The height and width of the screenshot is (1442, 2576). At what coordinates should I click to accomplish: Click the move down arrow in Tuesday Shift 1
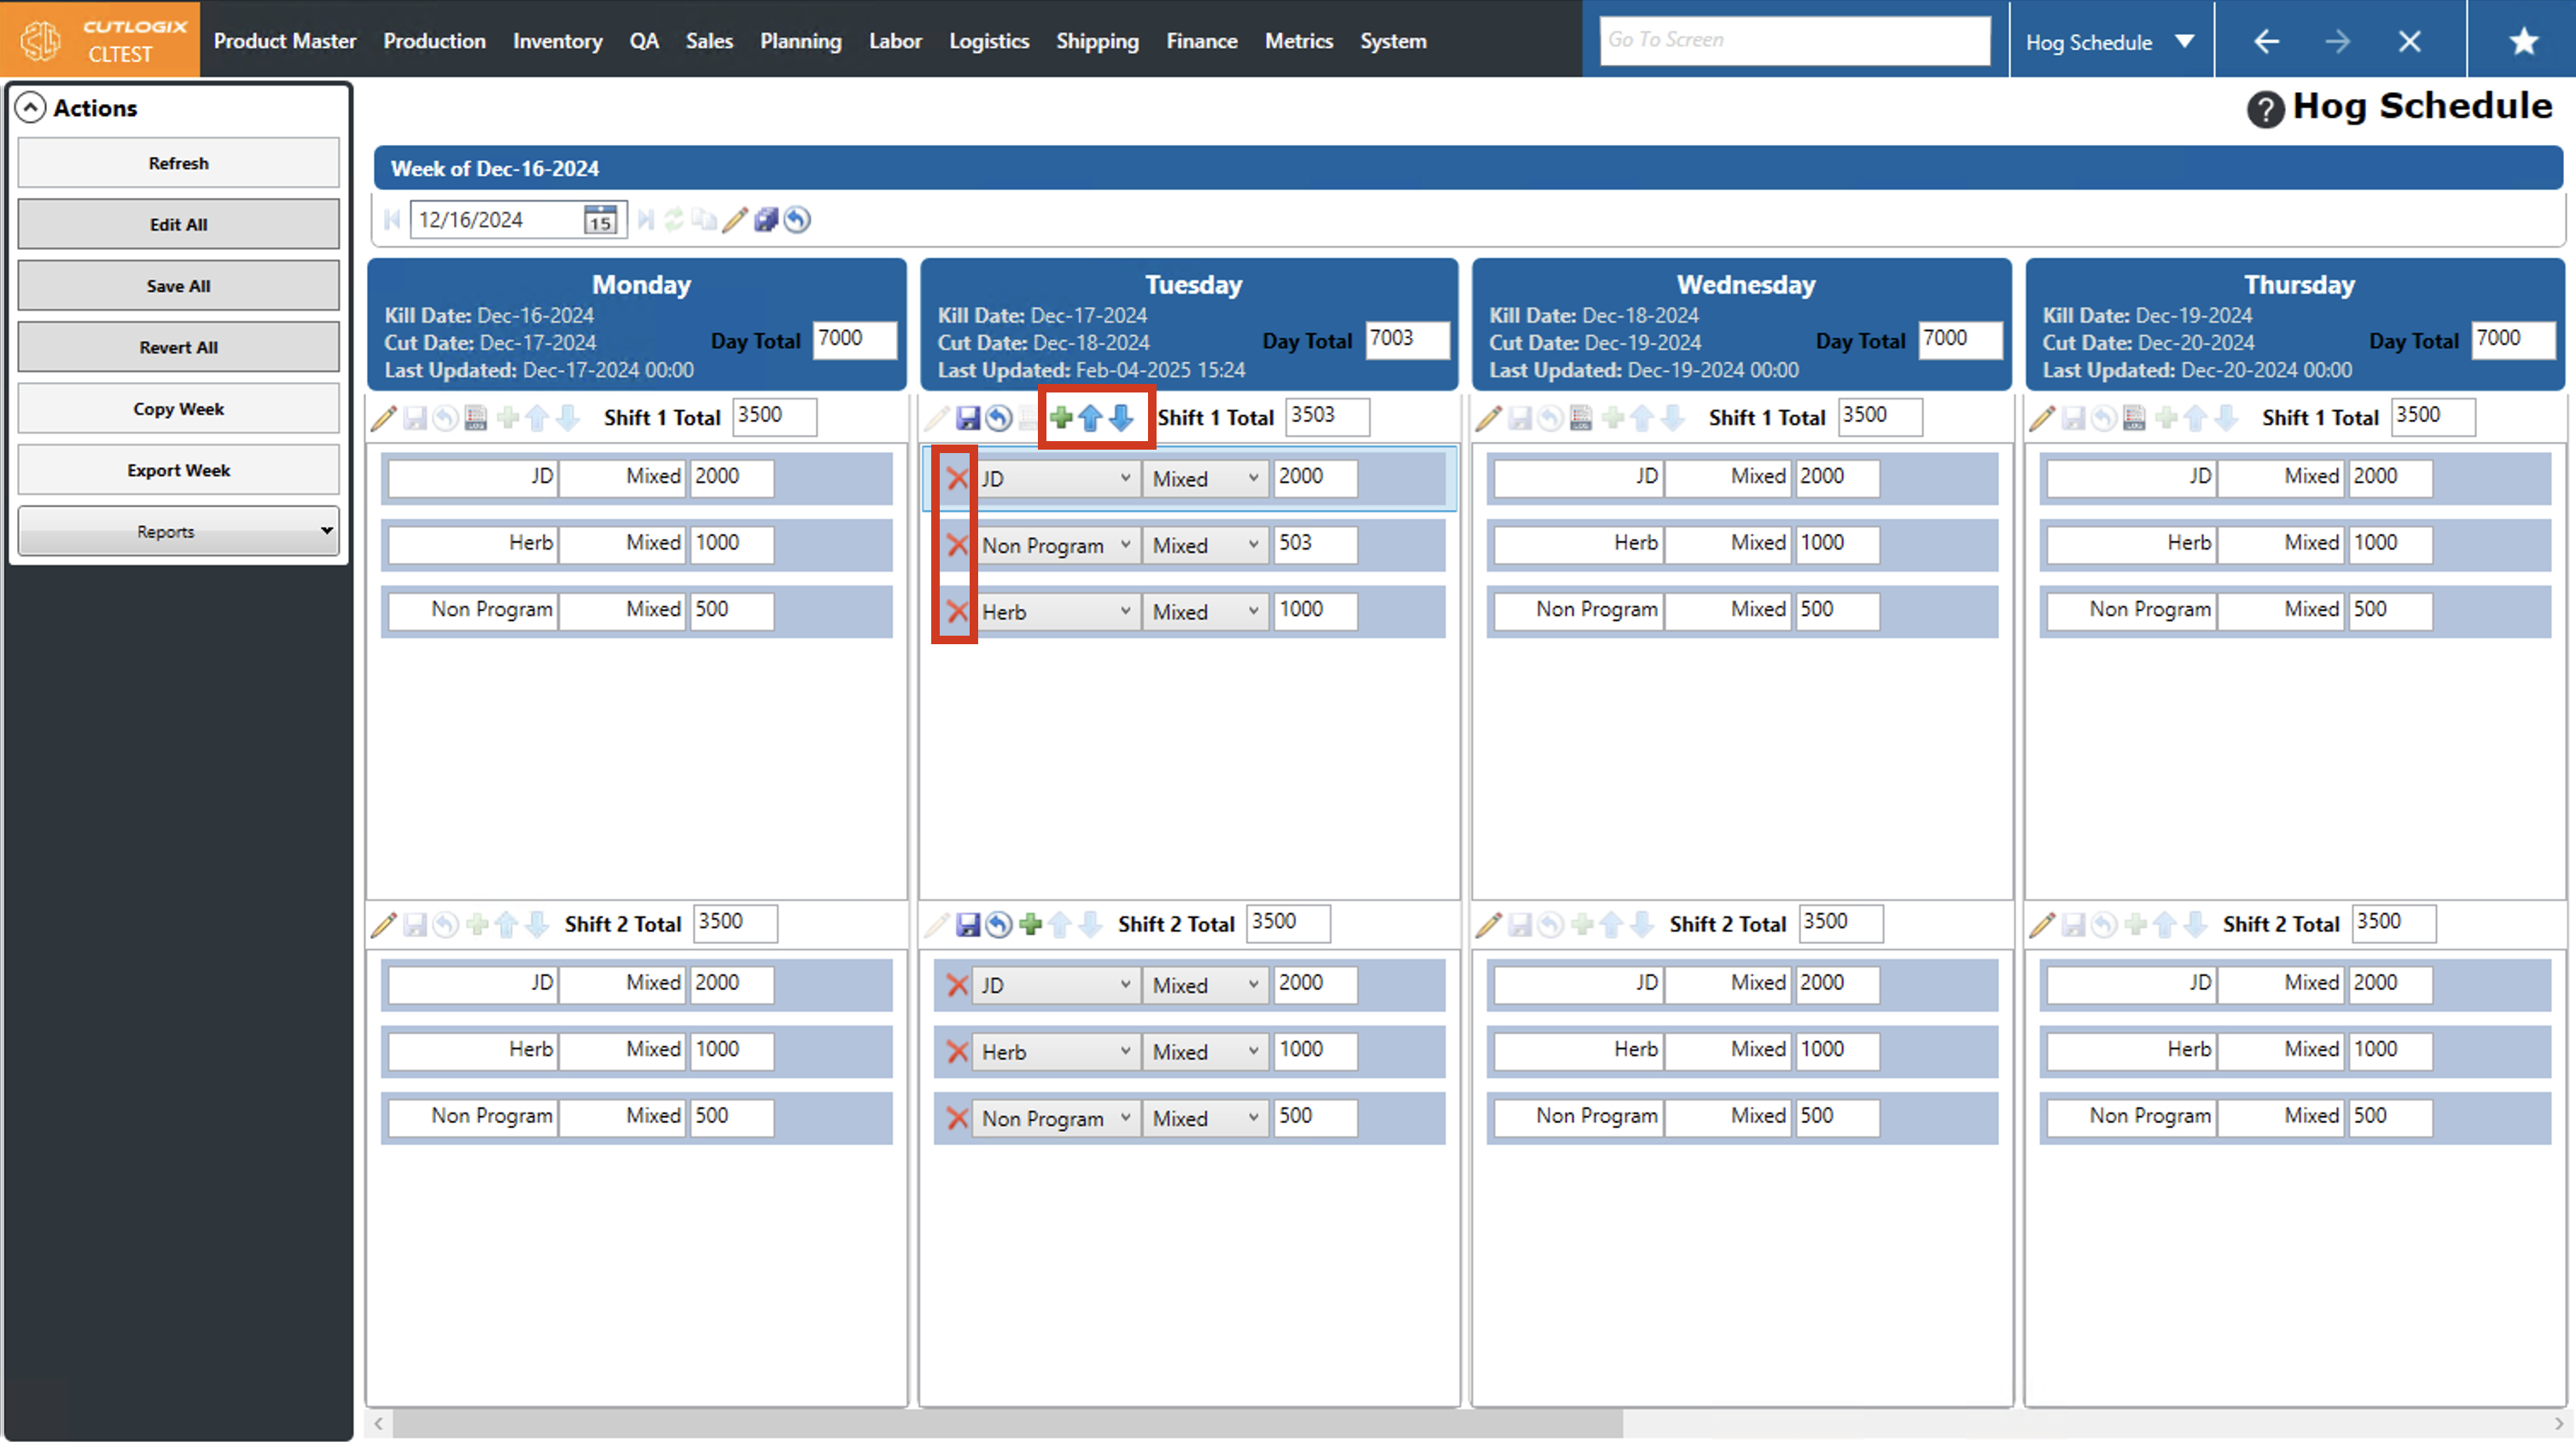pyautogui.click(x=1122, y=417)
